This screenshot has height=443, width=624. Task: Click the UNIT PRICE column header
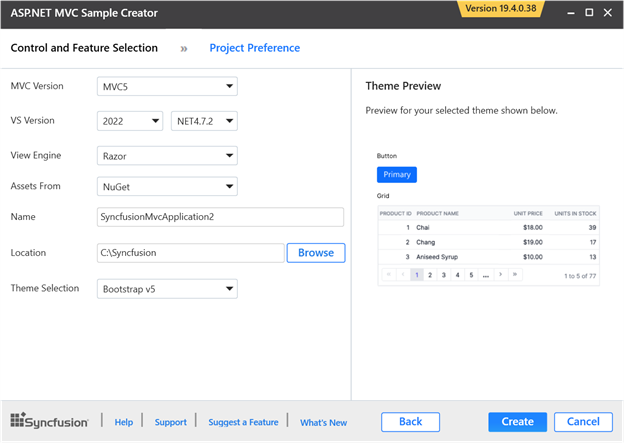(x=528, y=213)
